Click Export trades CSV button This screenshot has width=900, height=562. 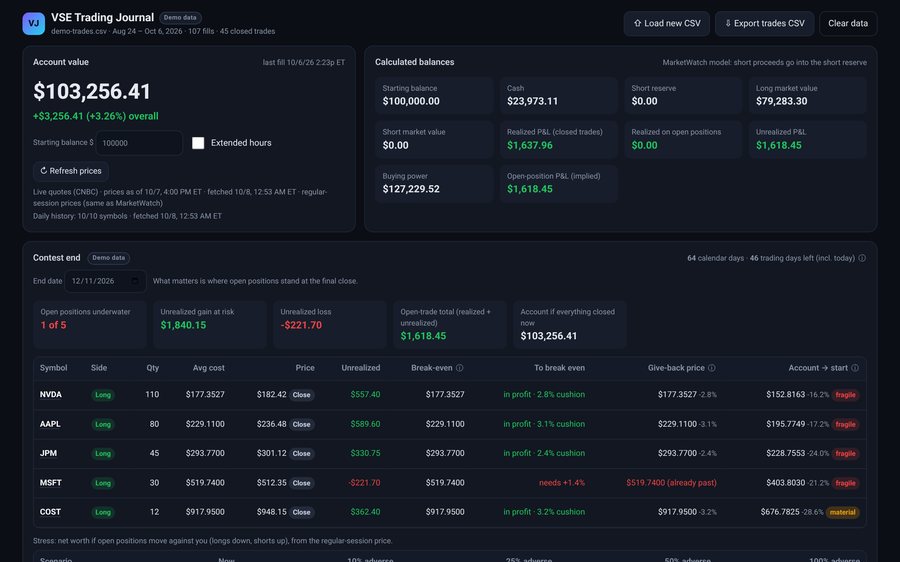tap(765, 24)
